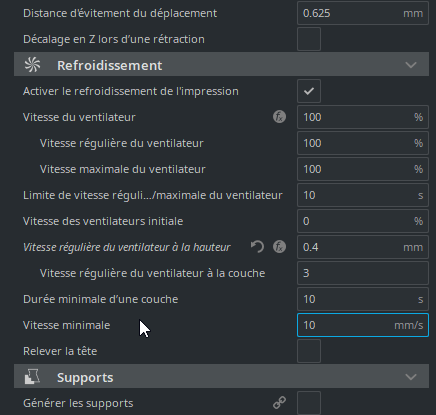The width and height of the screenshot is (436, 415).
Task: Click the link icon beside Générer les supports
Action: tap(279, 403)
